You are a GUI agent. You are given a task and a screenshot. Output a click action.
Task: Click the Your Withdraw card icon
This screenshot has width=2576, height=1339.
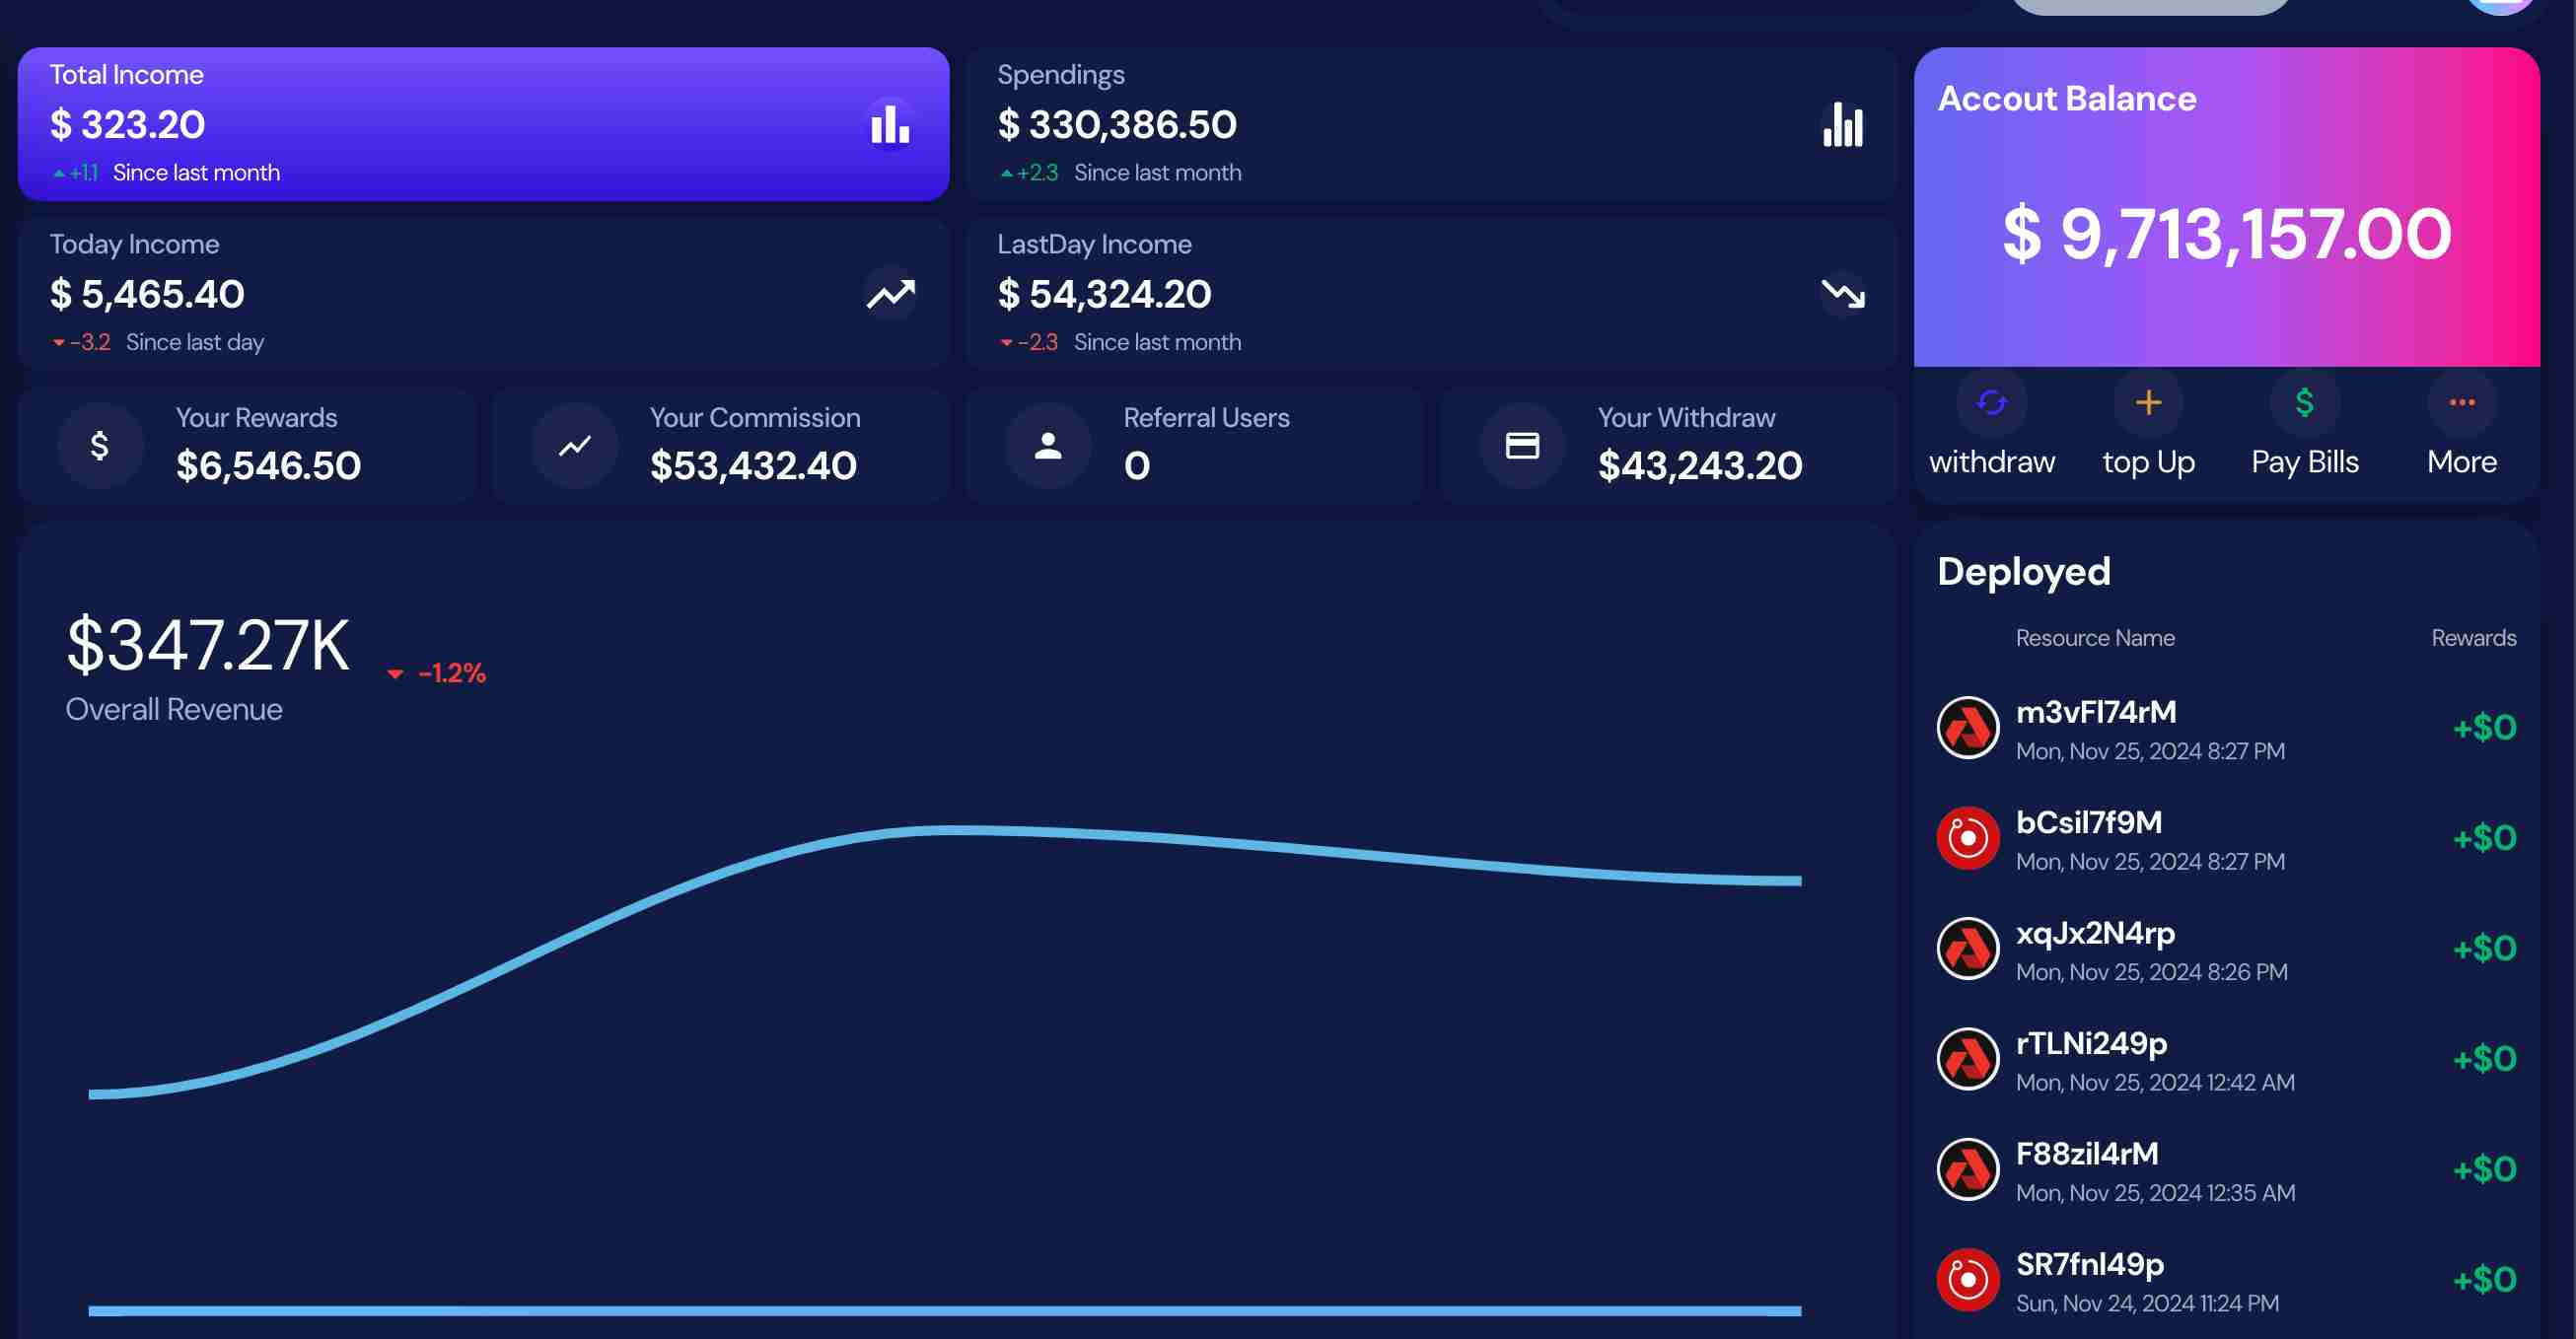1522,445
